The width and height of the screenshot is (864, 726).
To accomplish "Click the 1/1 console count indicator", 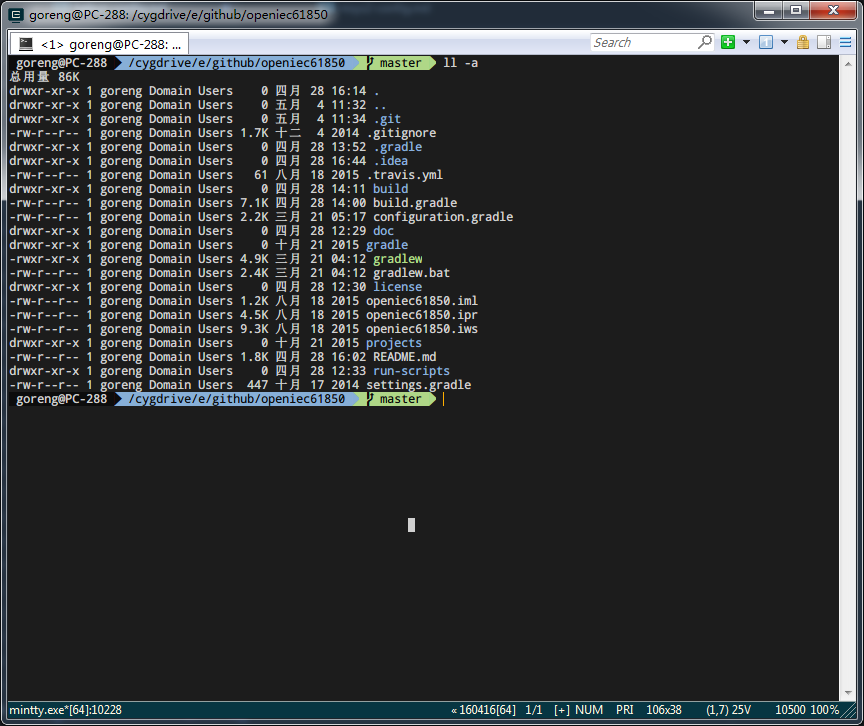I will point(534,709).
